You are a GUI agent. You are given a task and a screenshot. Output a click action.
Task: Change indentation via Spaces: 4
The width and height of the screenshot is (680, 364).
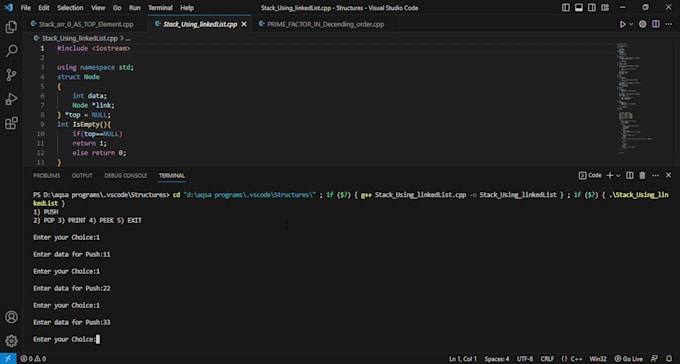click(497, 359)
